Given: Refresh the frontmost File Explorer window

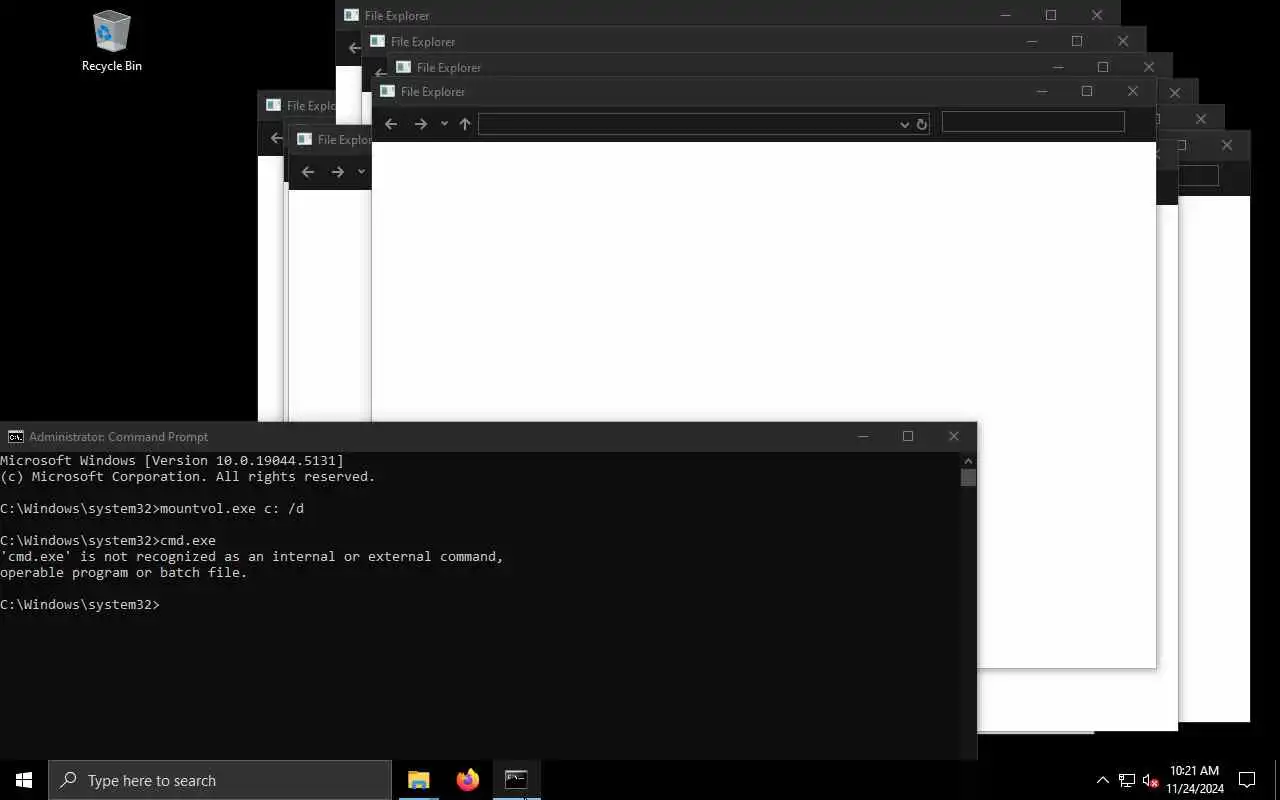Looking at the screenshot, I should pyautogui.click(x=922, y=124).
